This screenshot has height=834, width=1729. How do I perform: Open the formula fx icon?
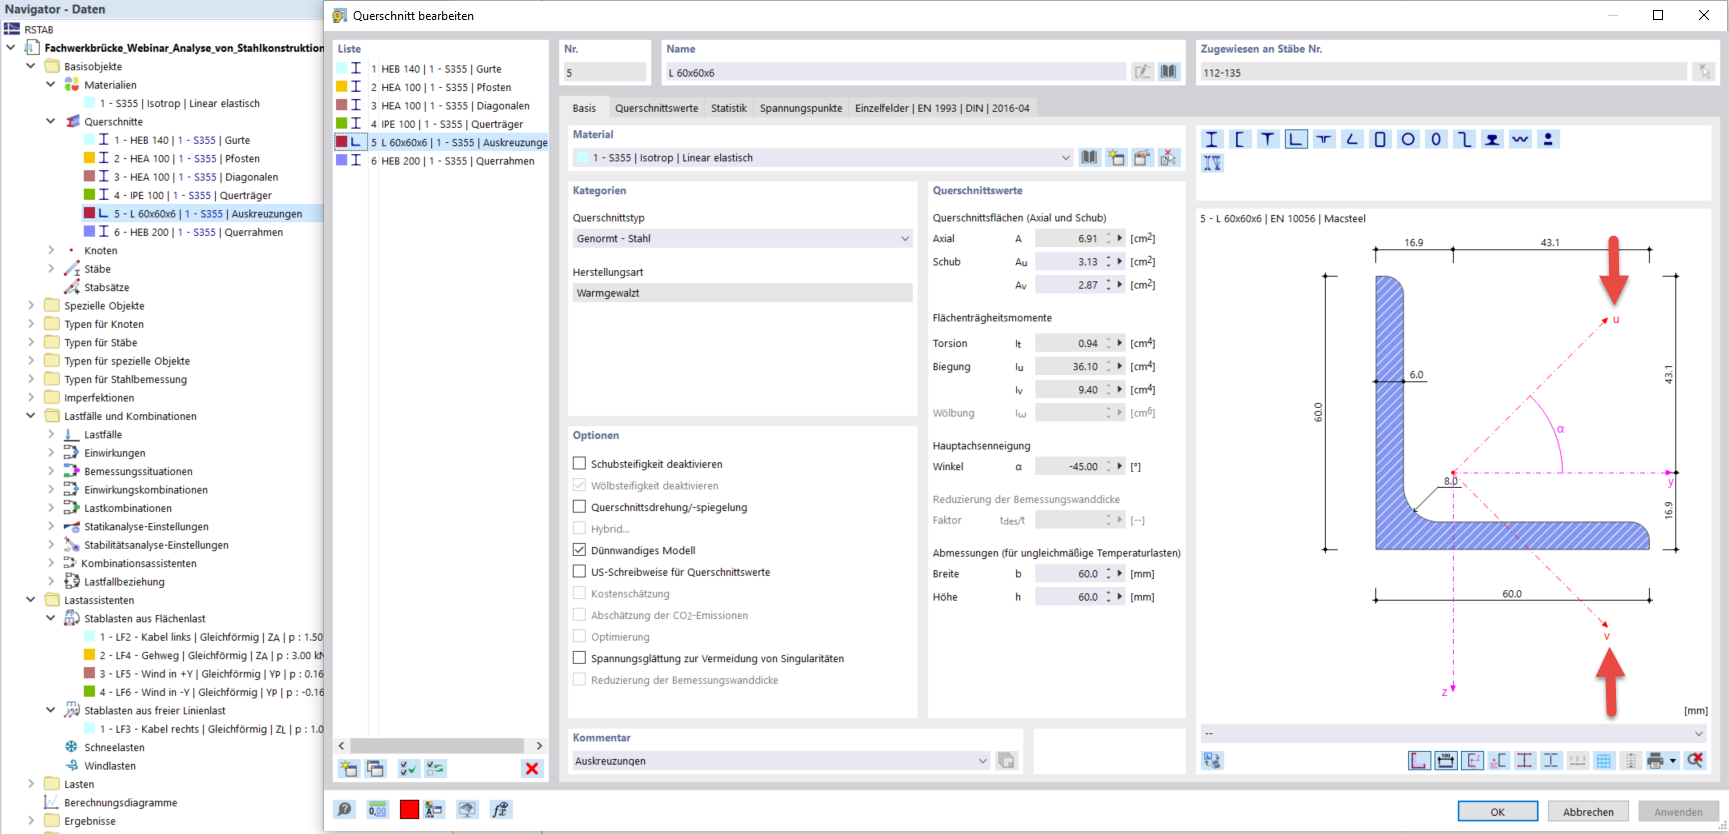point(500,809)
